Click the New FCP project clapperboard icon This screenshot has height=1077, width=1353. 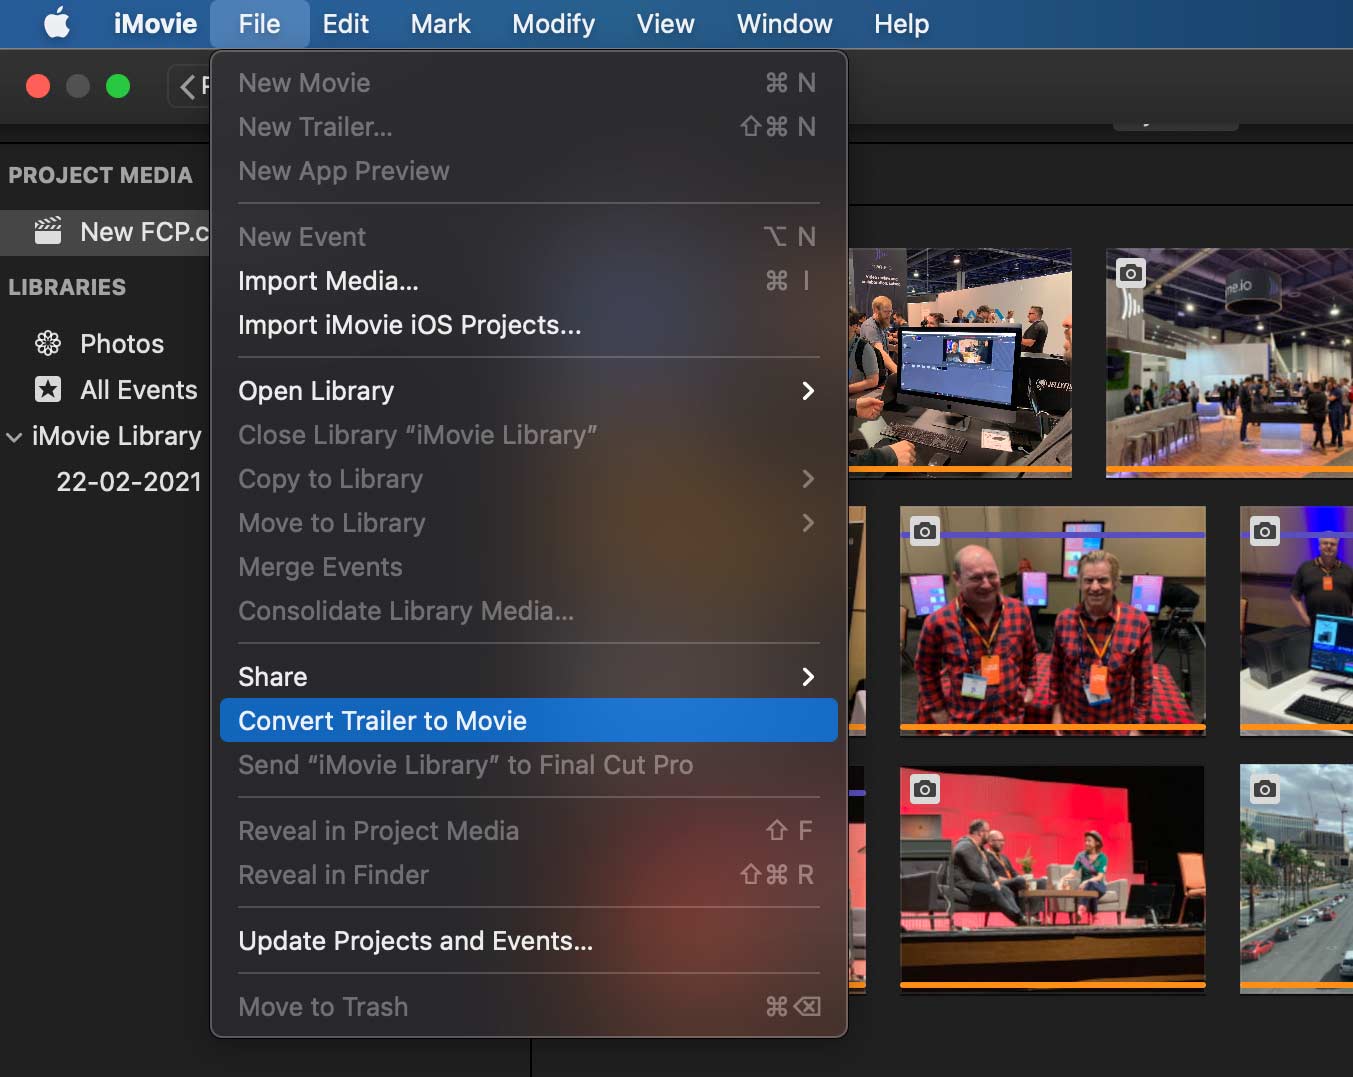click(x=48, y=231)
